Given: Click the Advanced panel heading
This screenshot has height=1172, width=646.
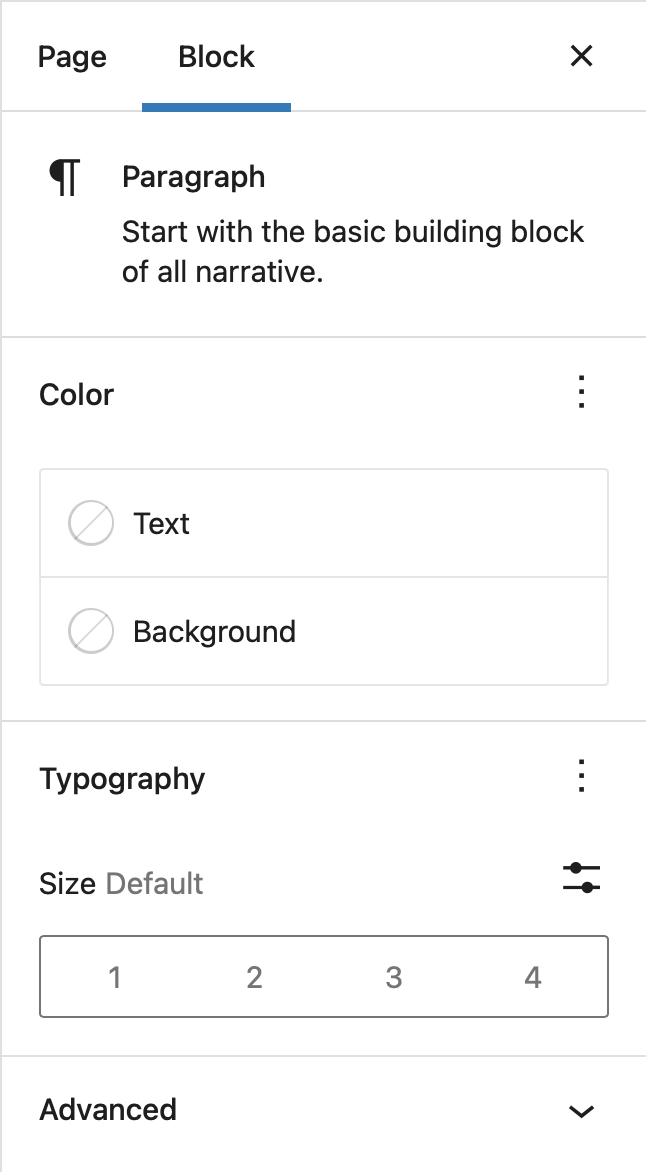Looking at the screenshot, I should click(108, 1110).
